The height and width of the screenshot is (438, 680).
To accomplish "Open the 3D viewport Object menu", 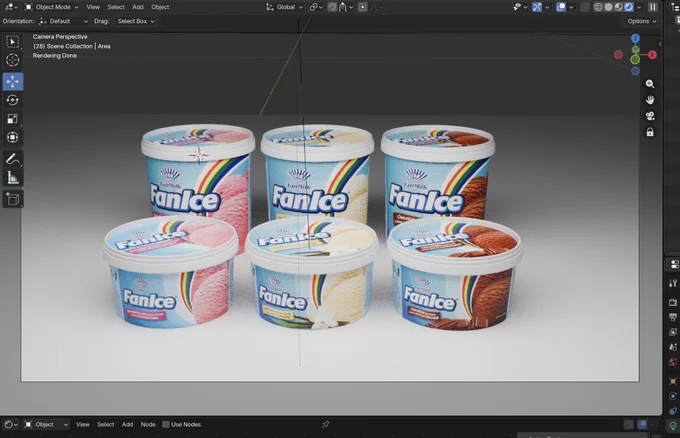I will tap(160, 7).
